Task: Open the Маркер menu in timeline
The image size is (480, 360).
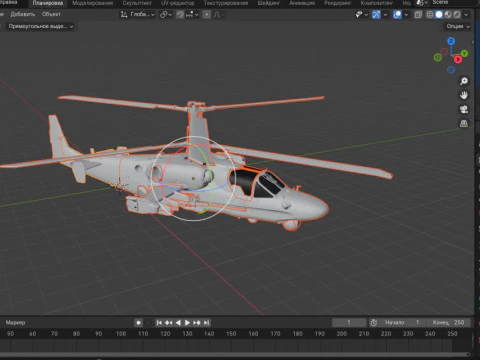Action: pyautogui.click(x=15, y=323)
